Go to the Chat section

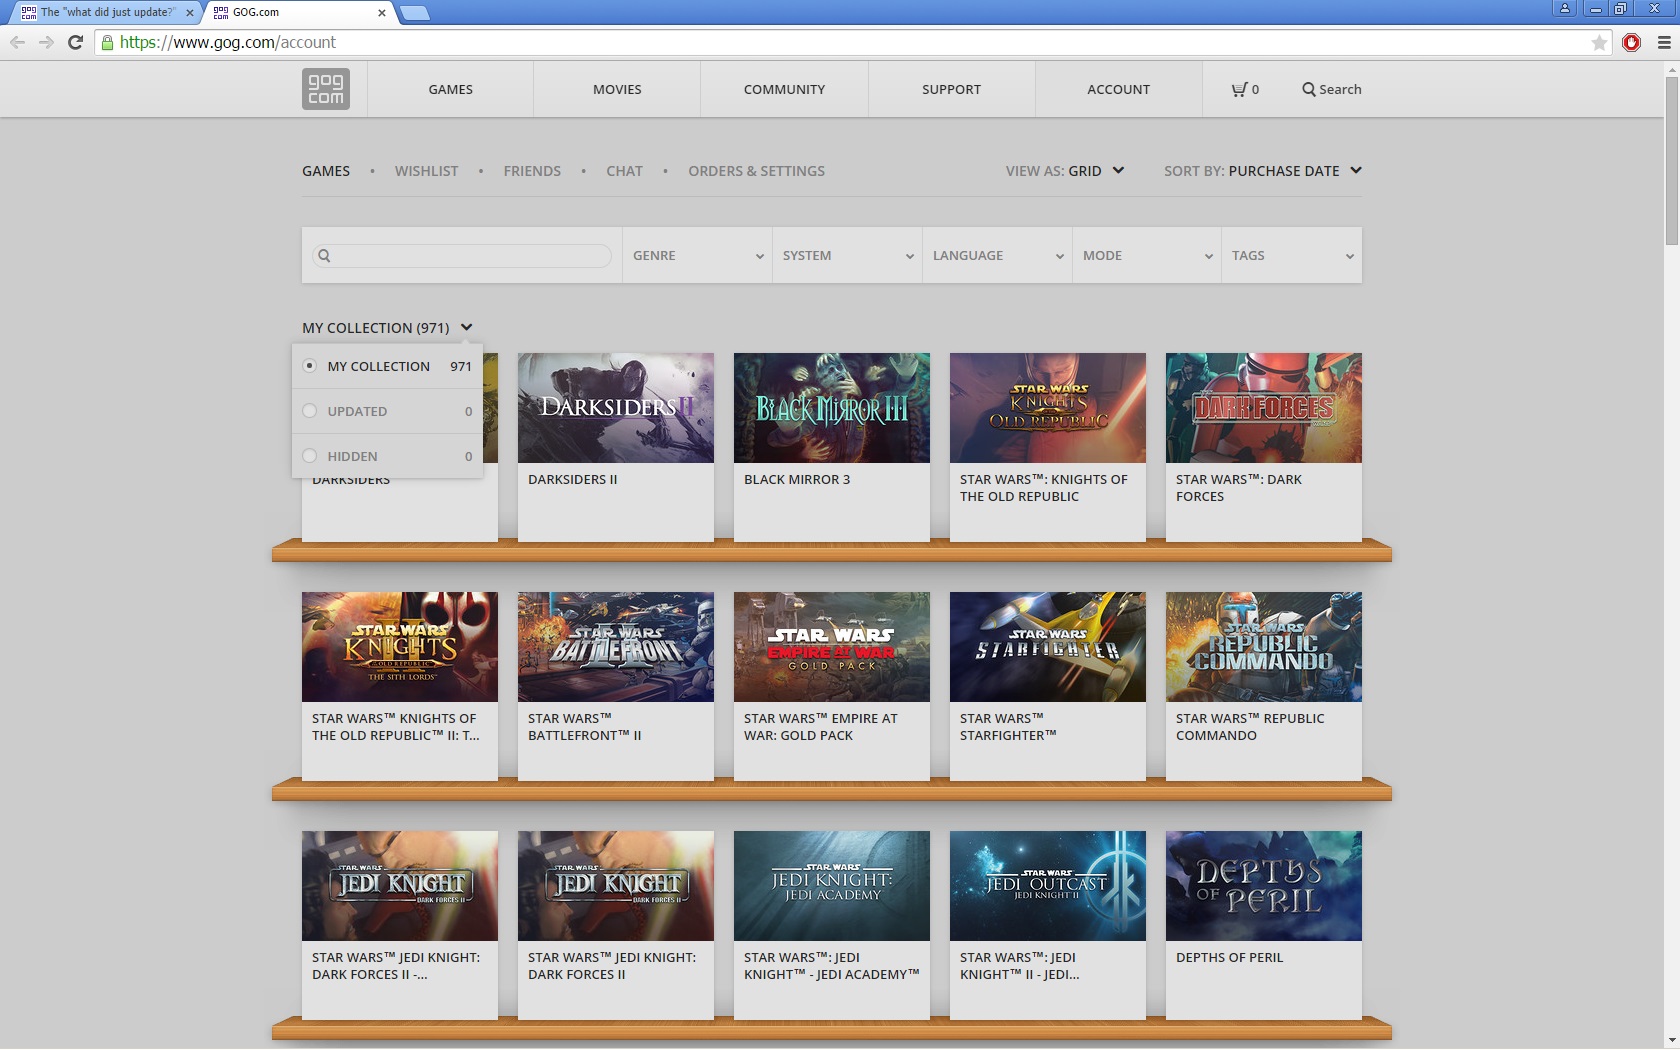tap(624, 171)
